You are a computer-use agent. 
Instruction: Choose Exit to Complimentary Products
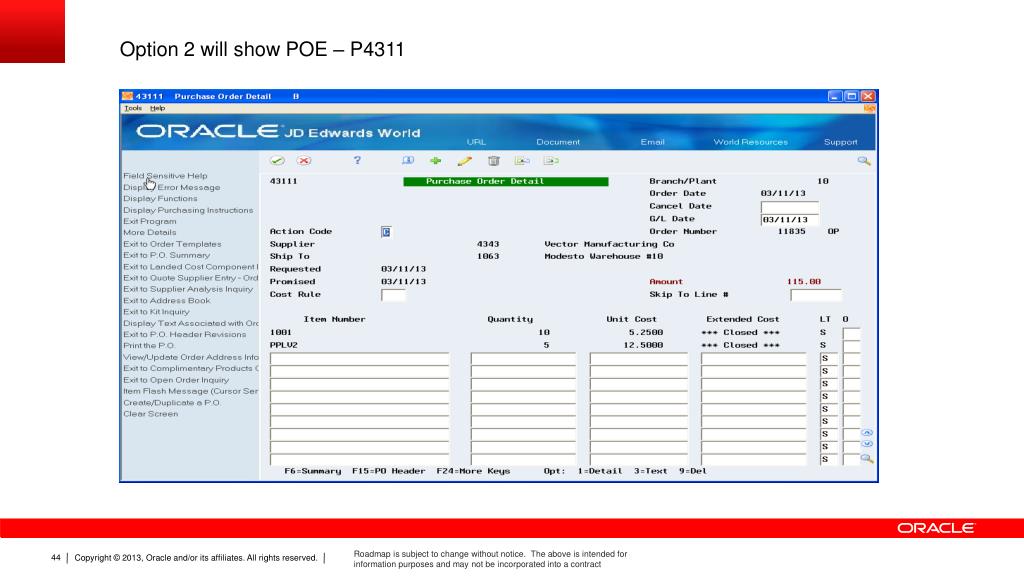tap(191, 369)
